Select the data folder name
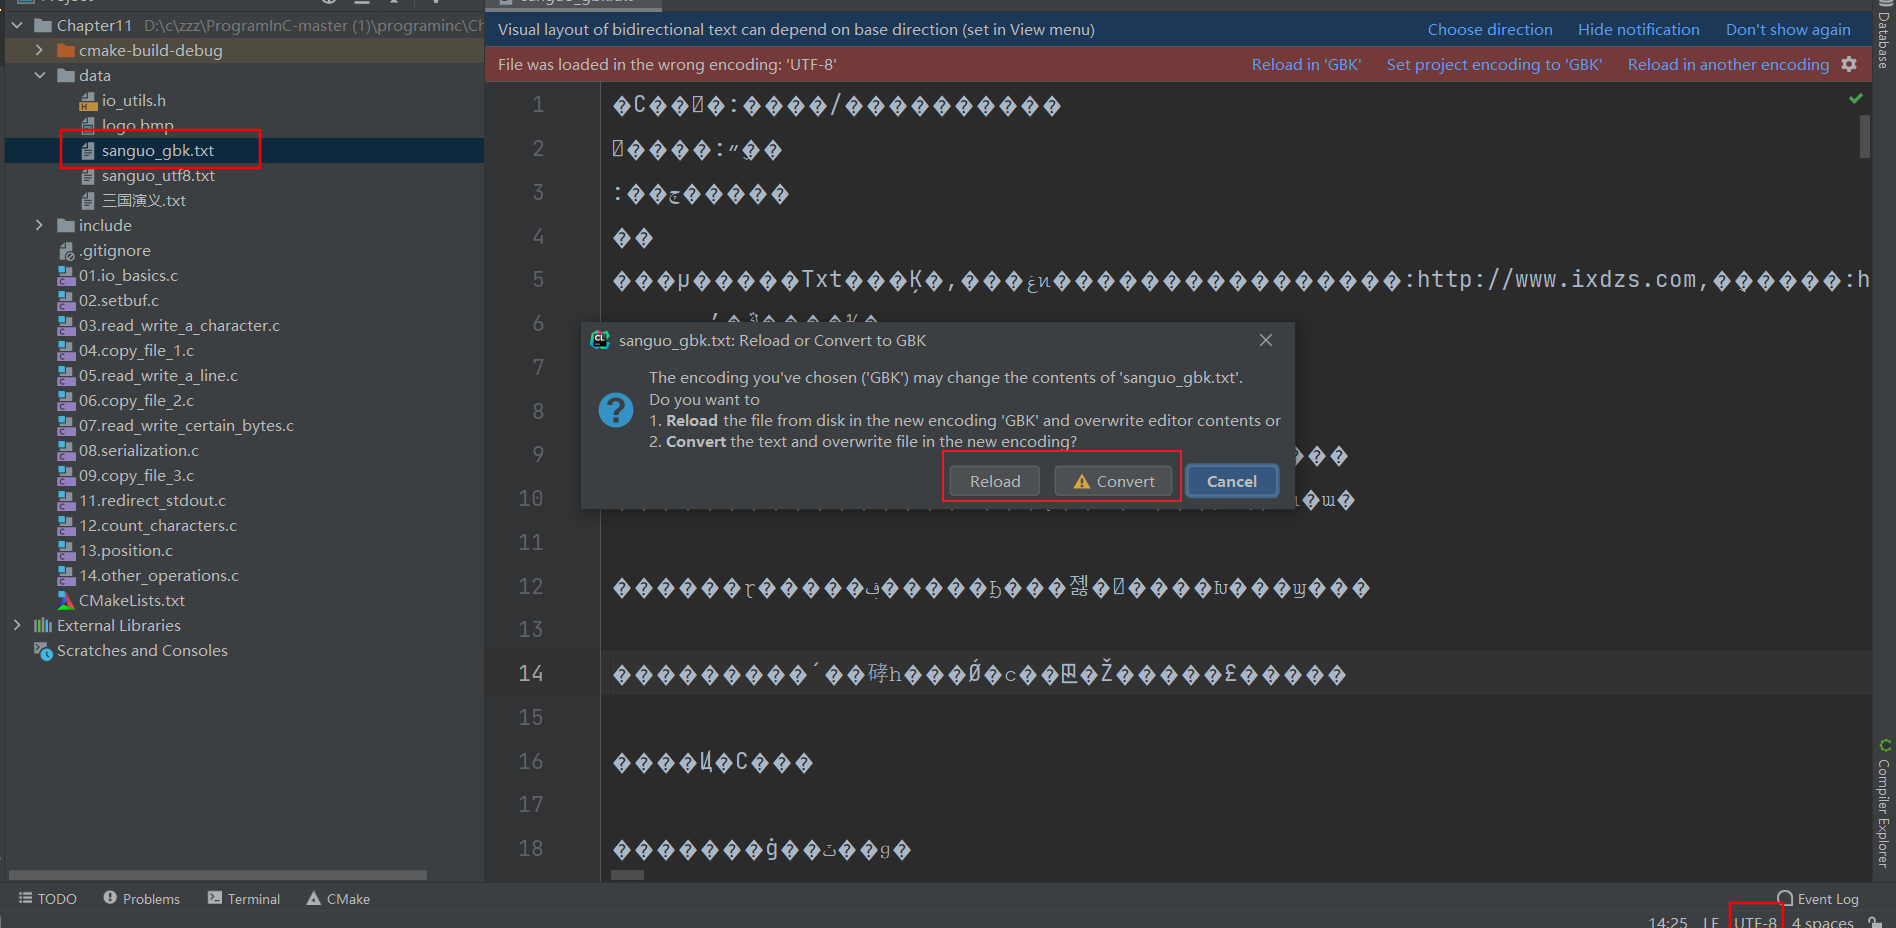 95,75
